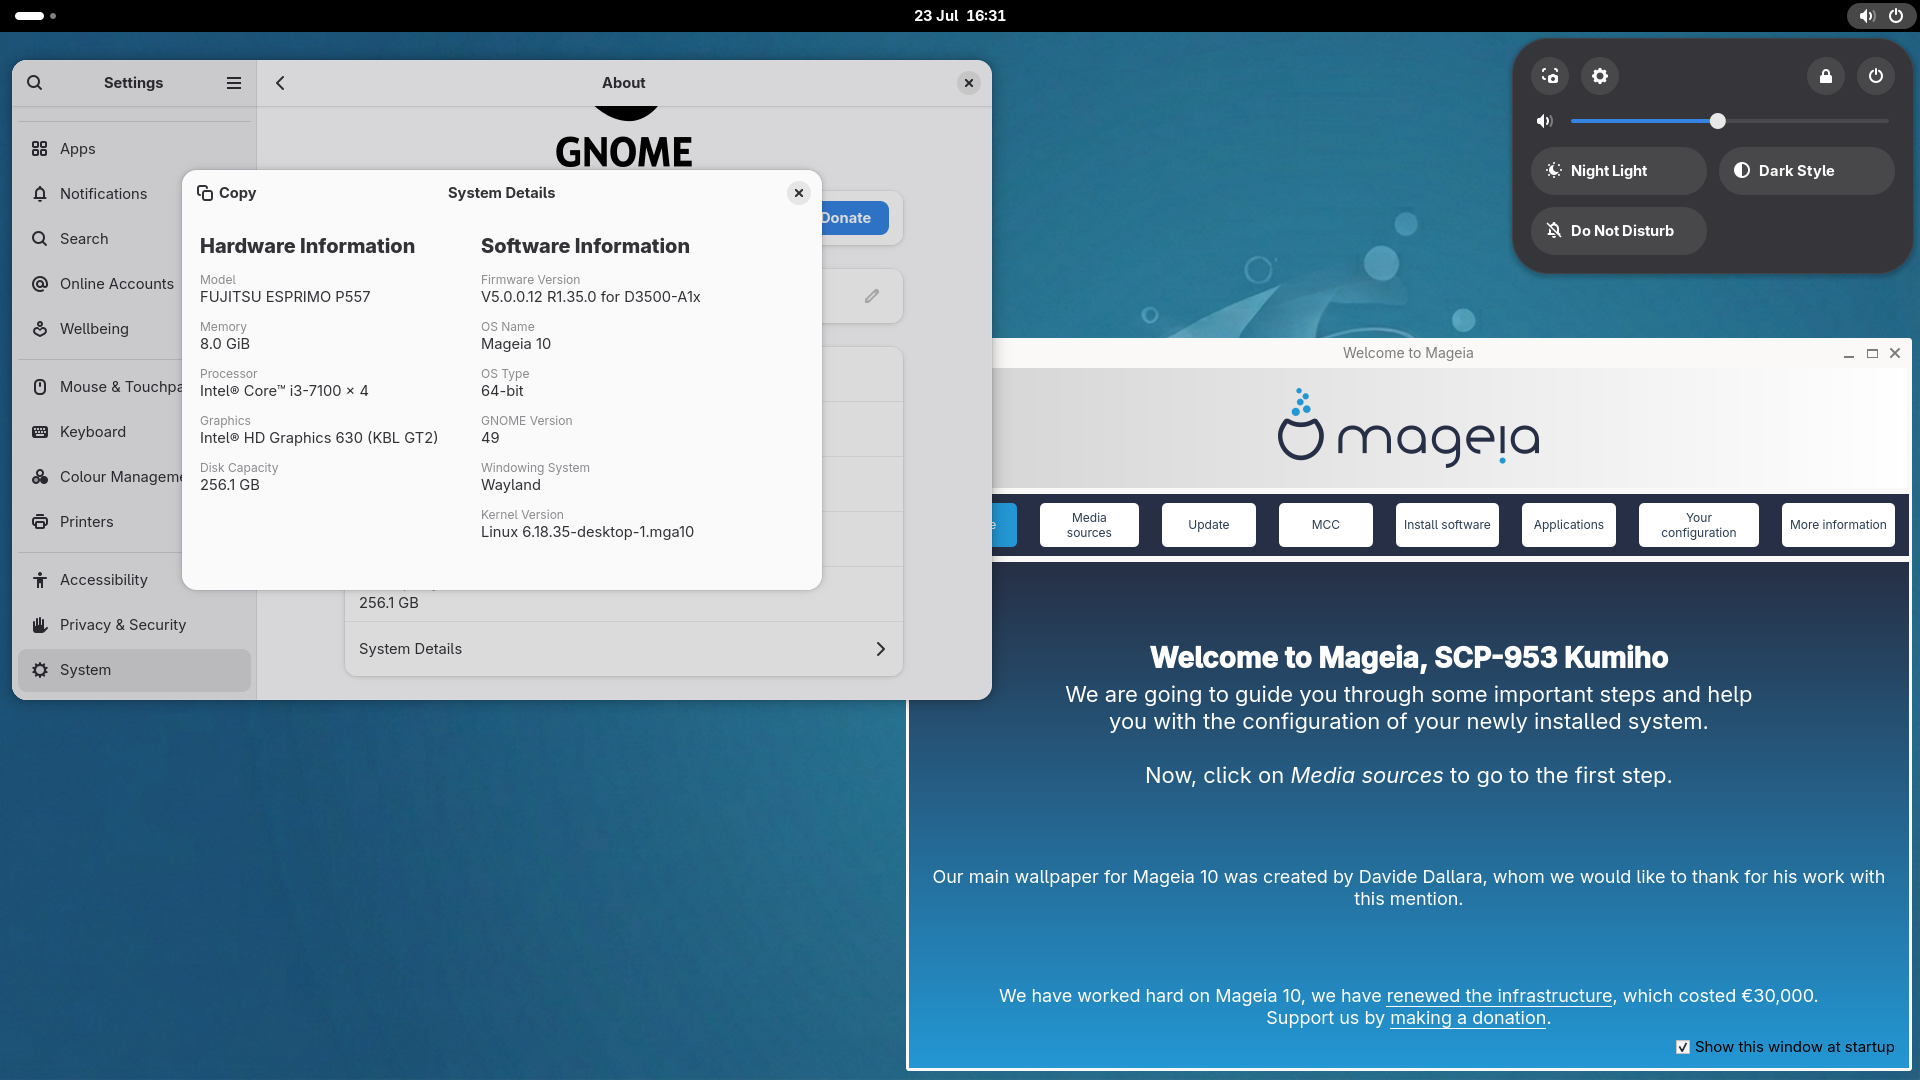Click the Intel Core i3-7100 processor text

[x=284, y=391]
